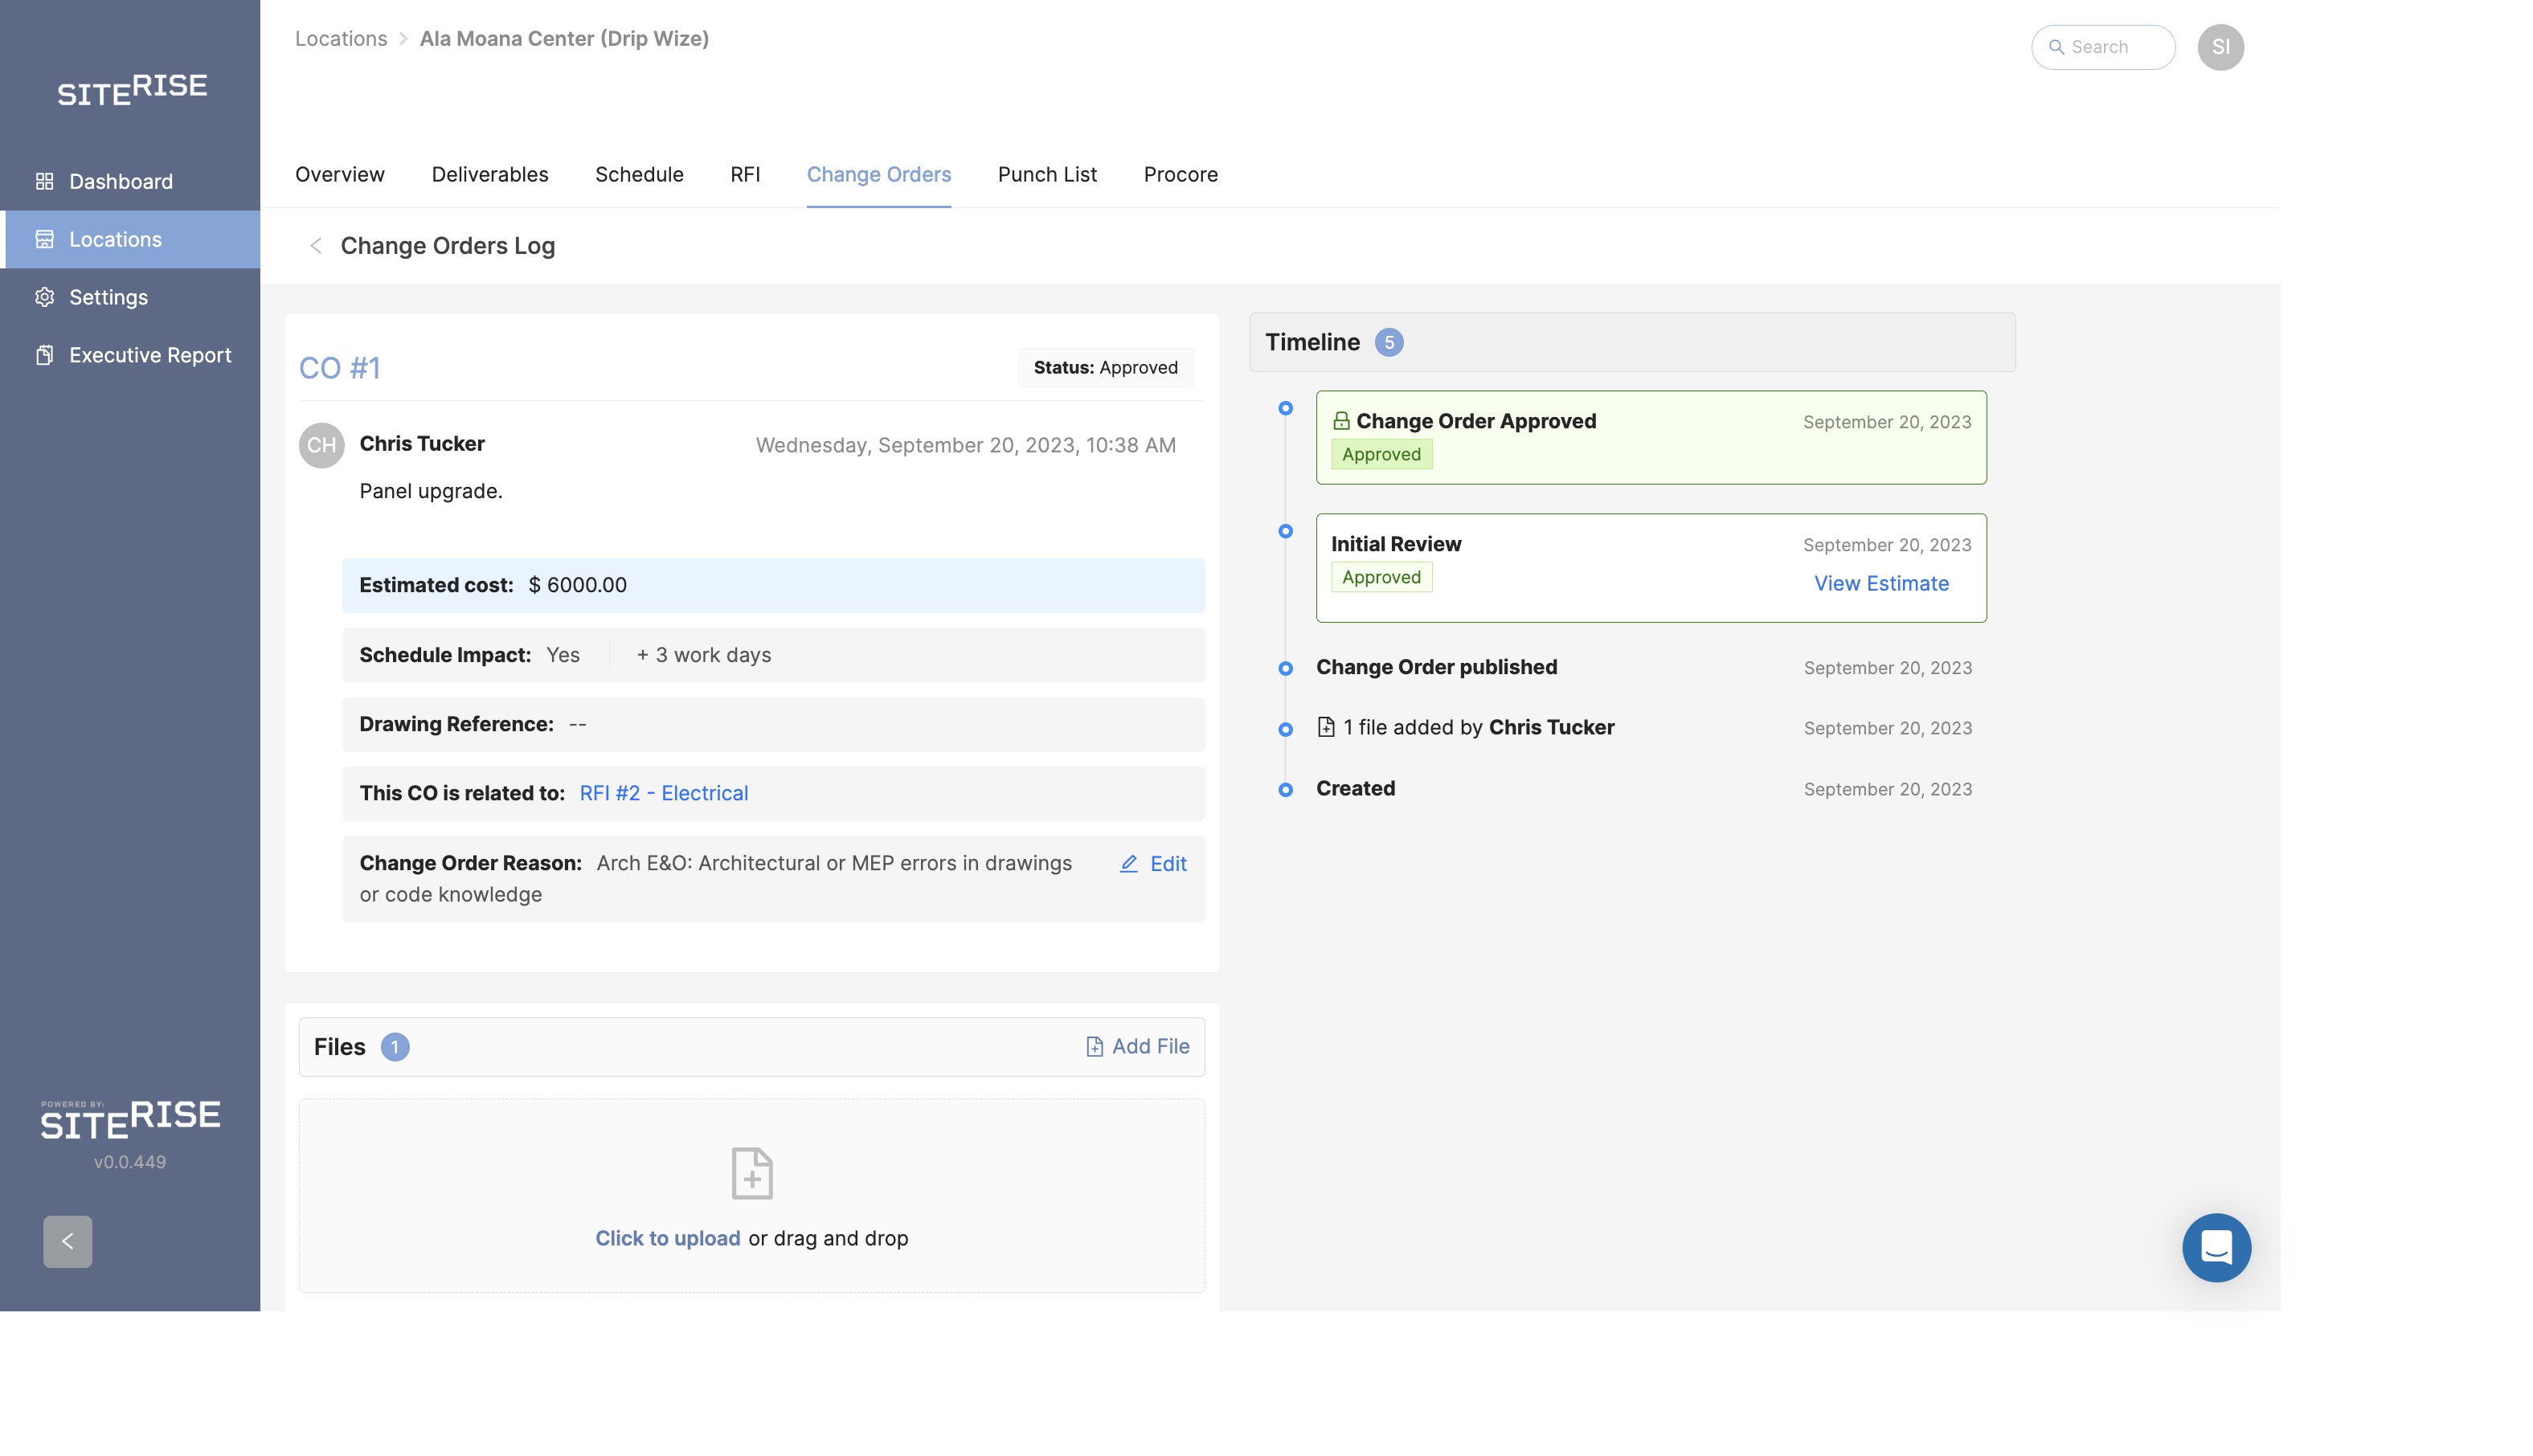Open the RFI #2 - Electrical link

pos(663,793)
